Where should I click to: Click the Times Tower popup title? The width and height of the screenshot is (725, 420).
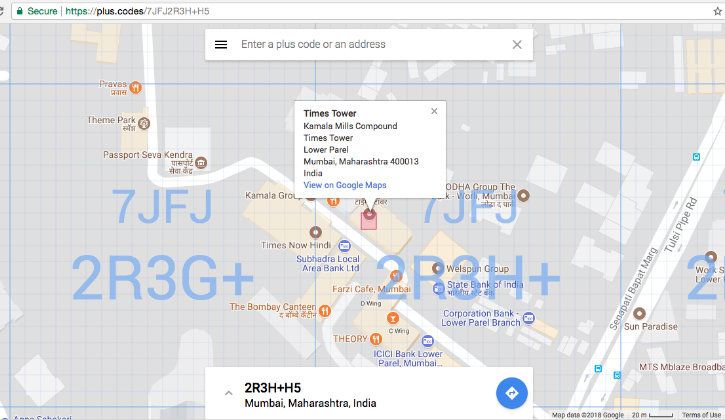(x=330, y=113)
